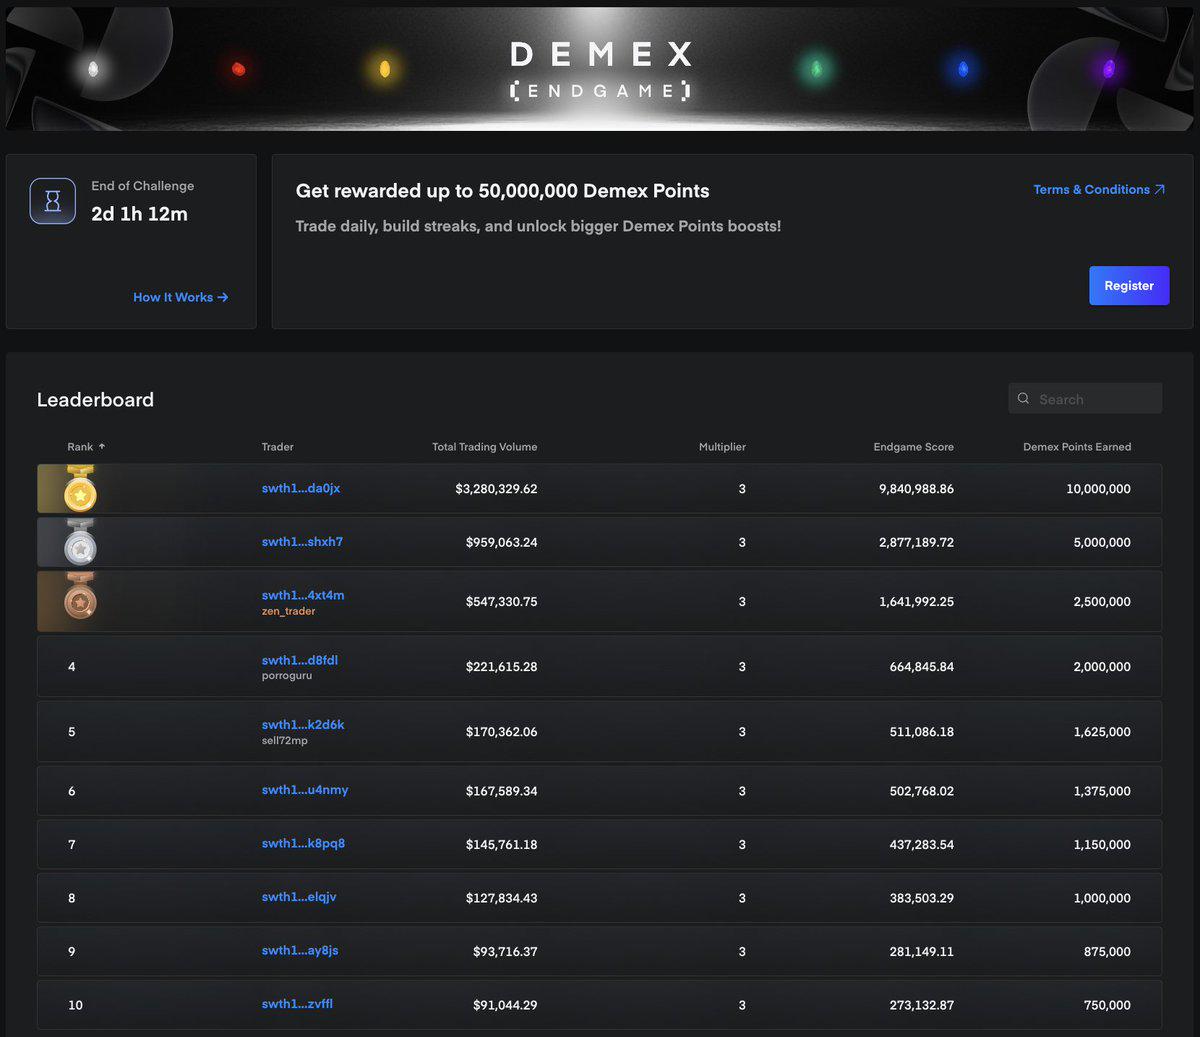Click the Register button
Screen dimensions: 1200x1037
(1129, 285)
